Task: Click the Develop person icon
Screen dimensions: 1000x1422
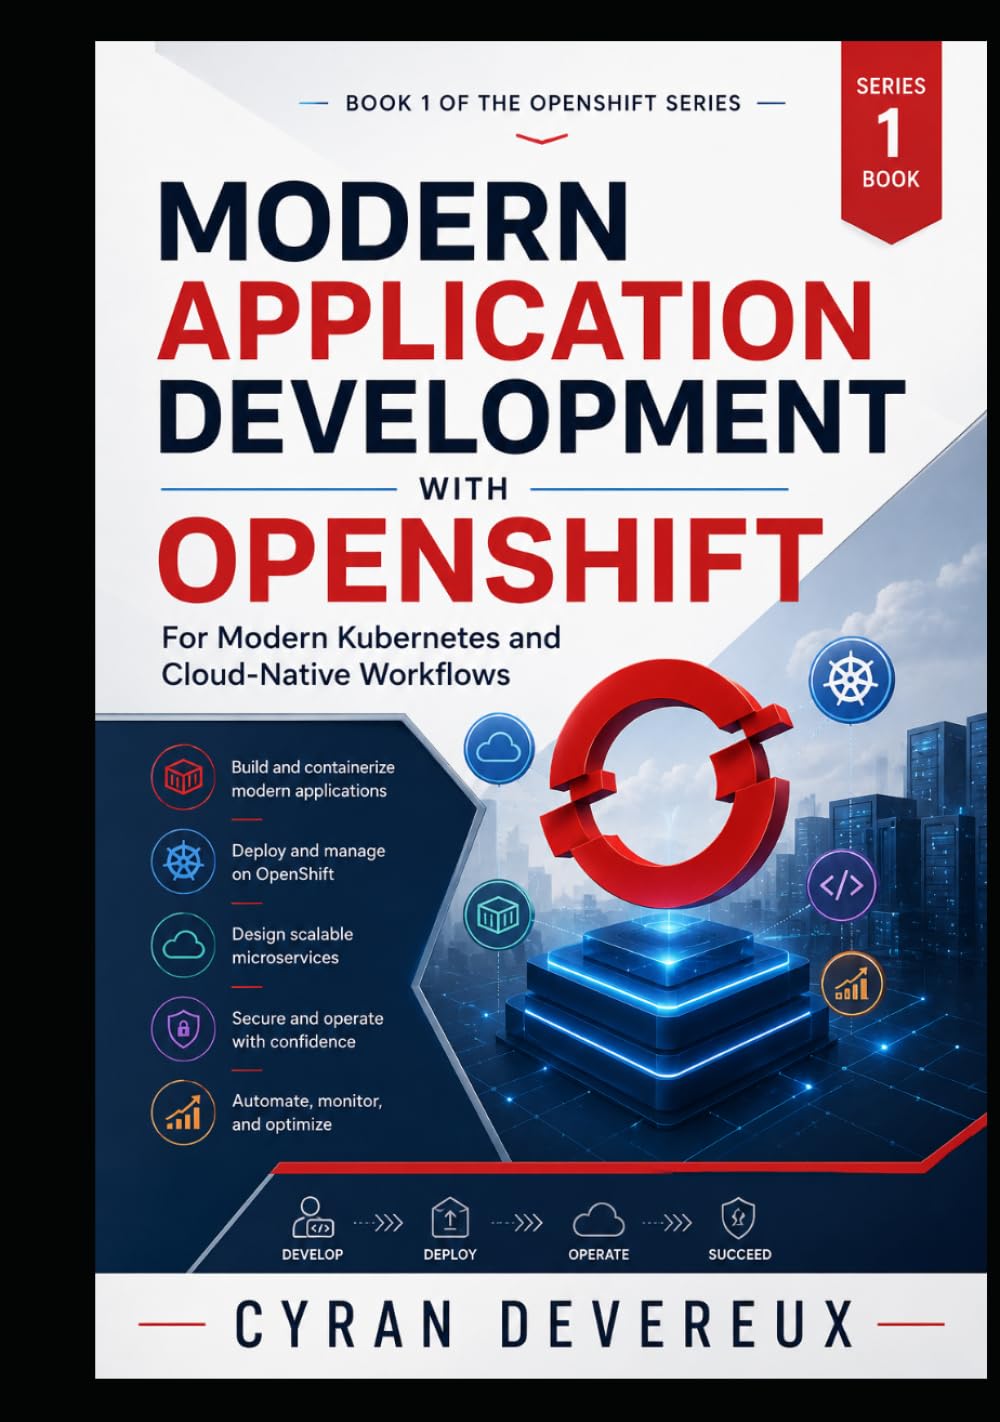Action: coord(312,1217)
